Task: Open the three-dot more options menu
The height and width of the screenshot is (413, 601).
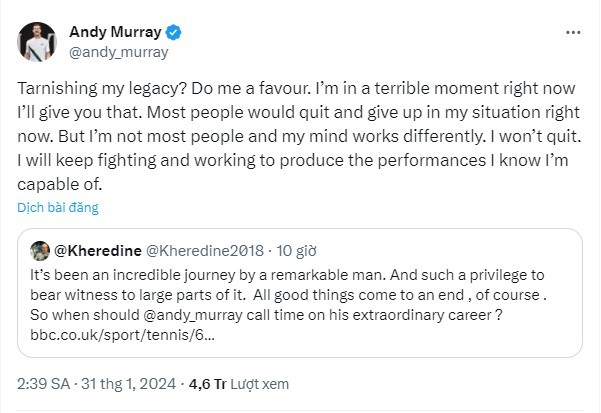Action: (x=573, y=33)
